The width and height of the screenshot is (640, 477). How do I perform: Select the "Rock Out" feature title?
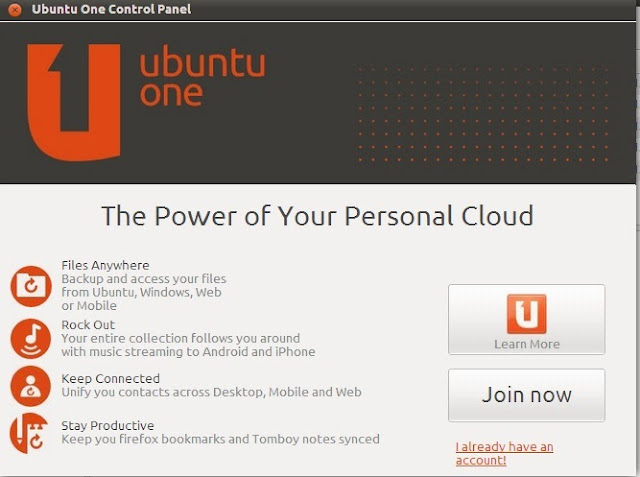88,325
